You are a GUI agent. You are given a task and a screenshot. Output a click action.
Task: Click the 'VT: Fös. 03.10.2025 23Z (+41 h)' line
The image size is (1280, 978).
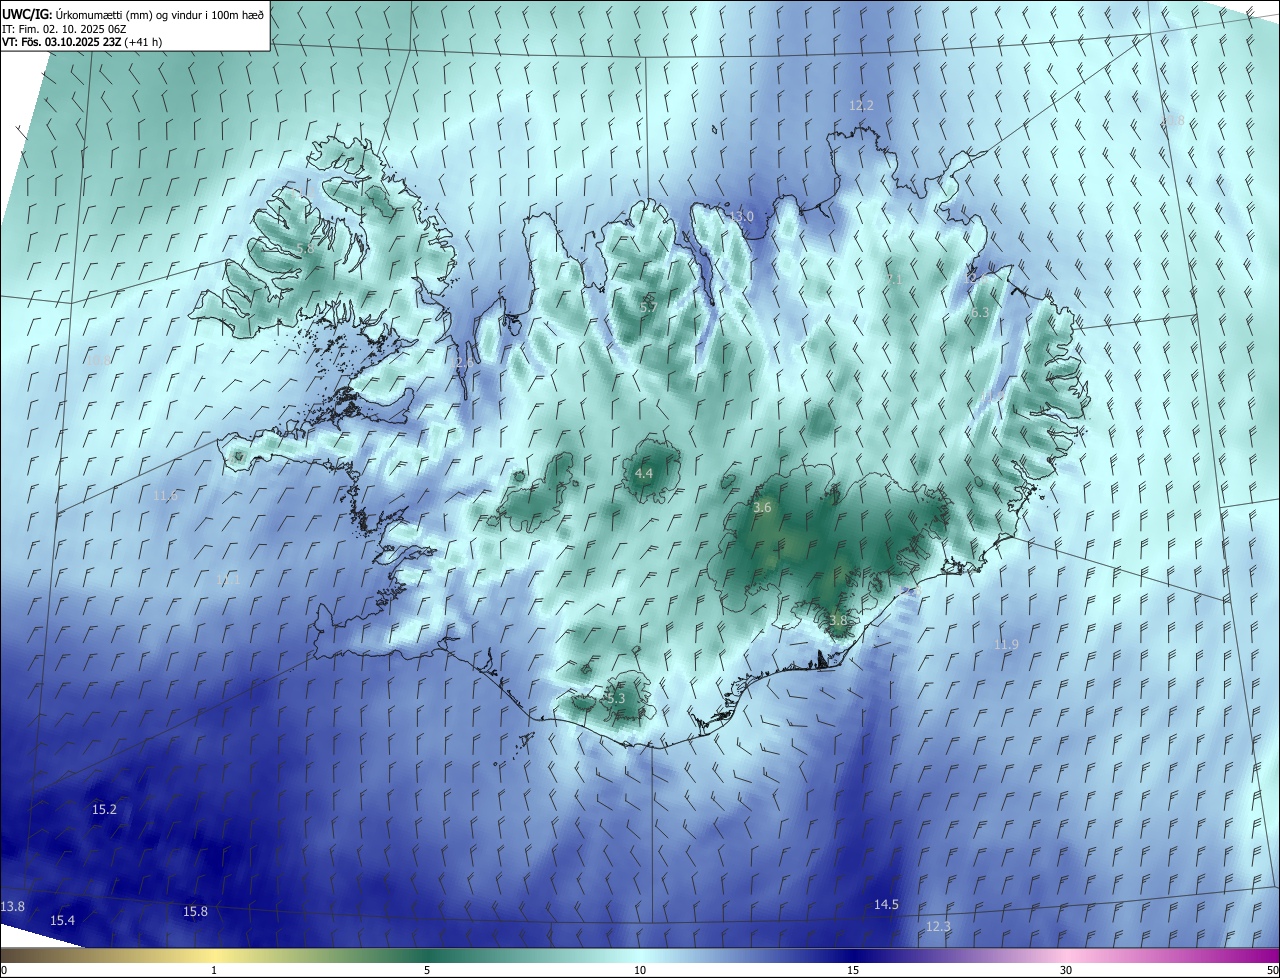point(82,42)
